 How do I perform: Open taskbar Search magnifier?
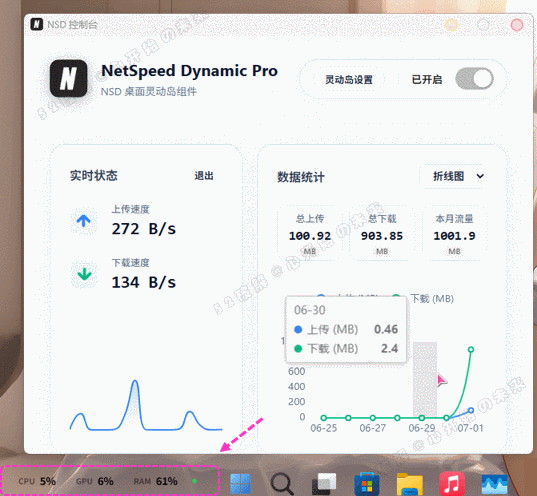click(x=282, y=484)
